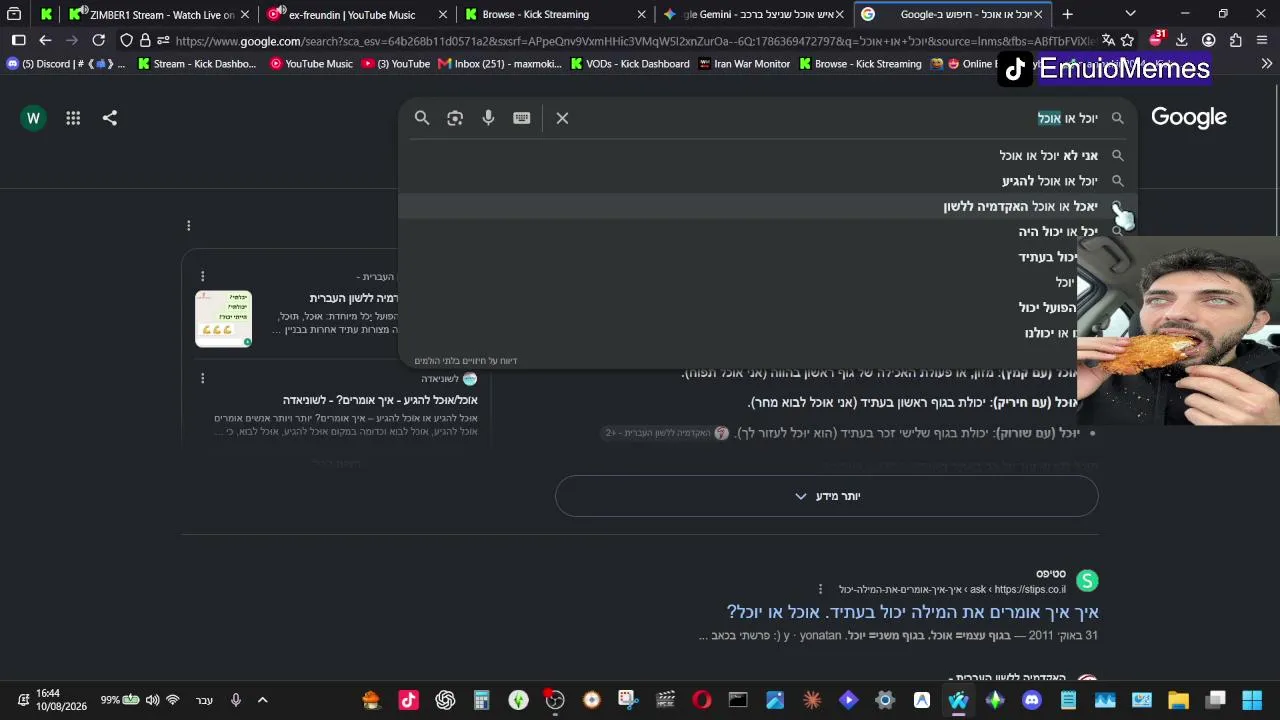Close the ZIMBER1 Stream tab

point(245,15)
